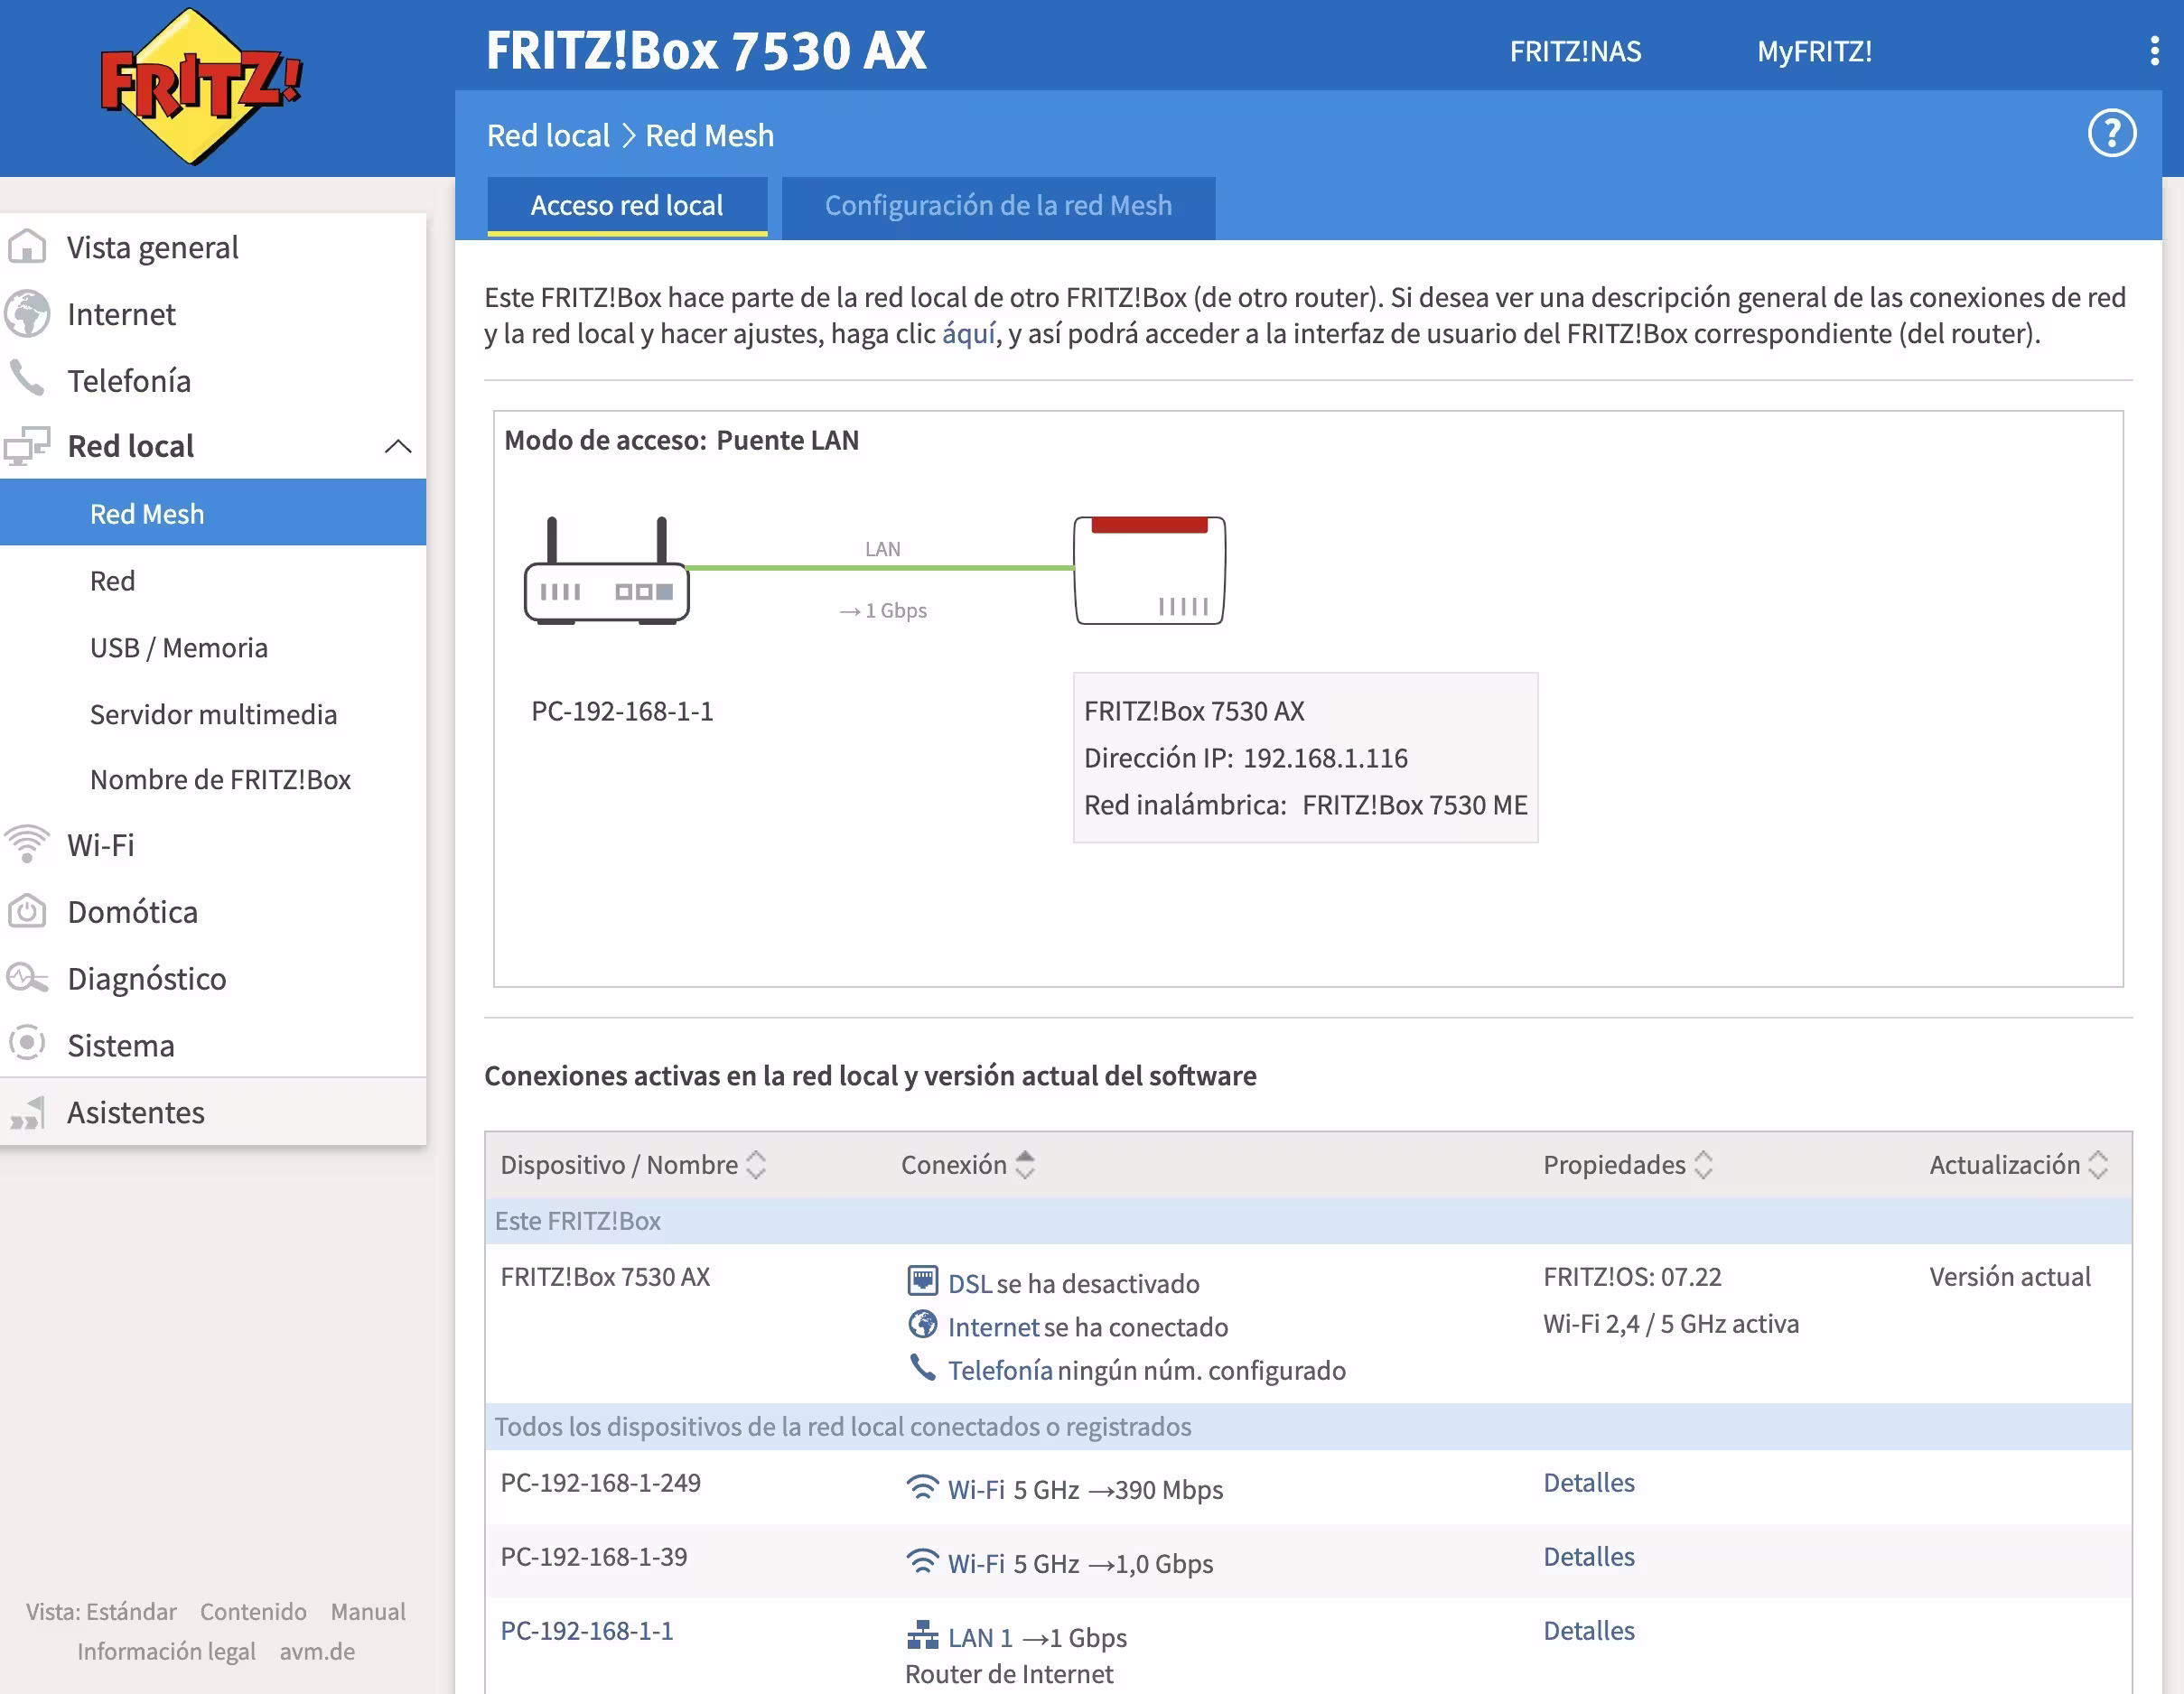2184x1694 pixels.
Task: Click the Vista general house icon
Action: [27, 246]
